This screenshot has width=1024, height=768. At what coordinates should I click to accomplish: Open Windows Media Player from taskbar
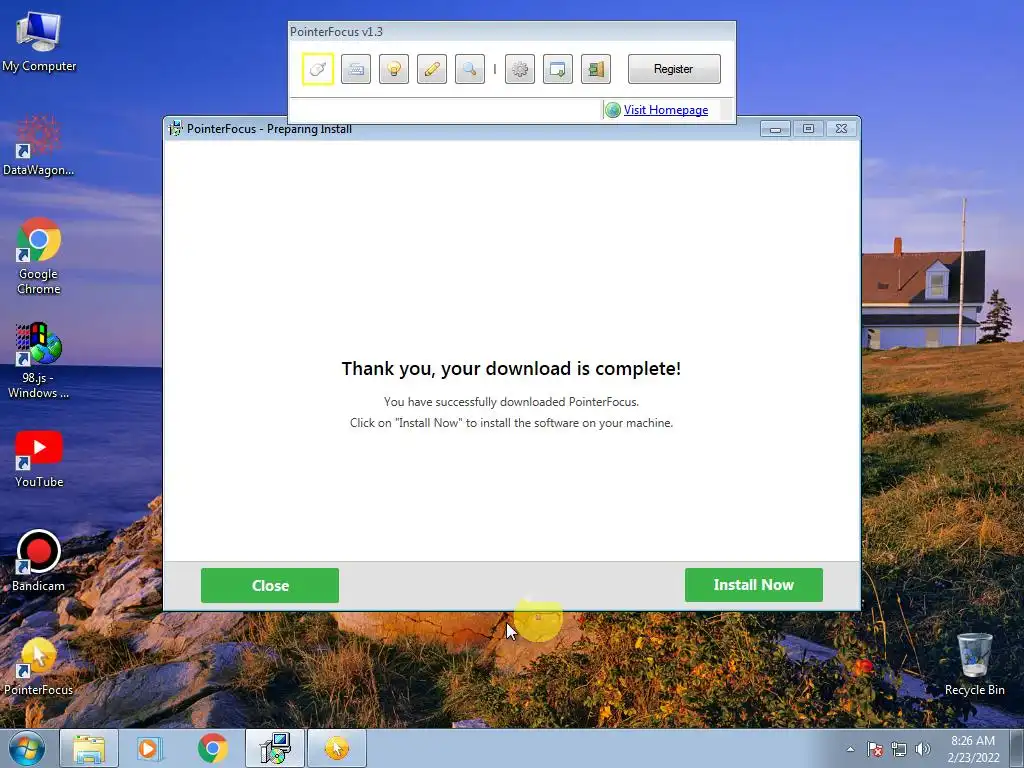[x=149, y=748]
